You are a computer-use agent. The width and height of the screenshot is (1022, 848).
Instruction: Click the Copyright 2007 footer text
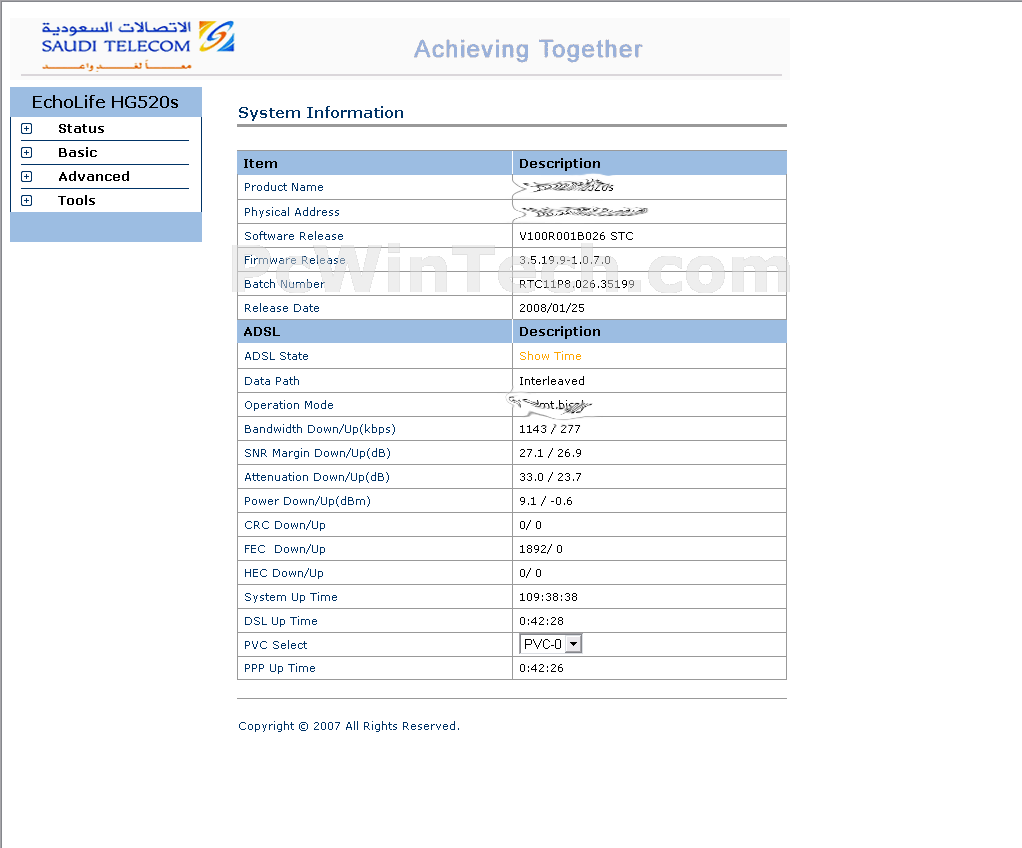[349, 726]
